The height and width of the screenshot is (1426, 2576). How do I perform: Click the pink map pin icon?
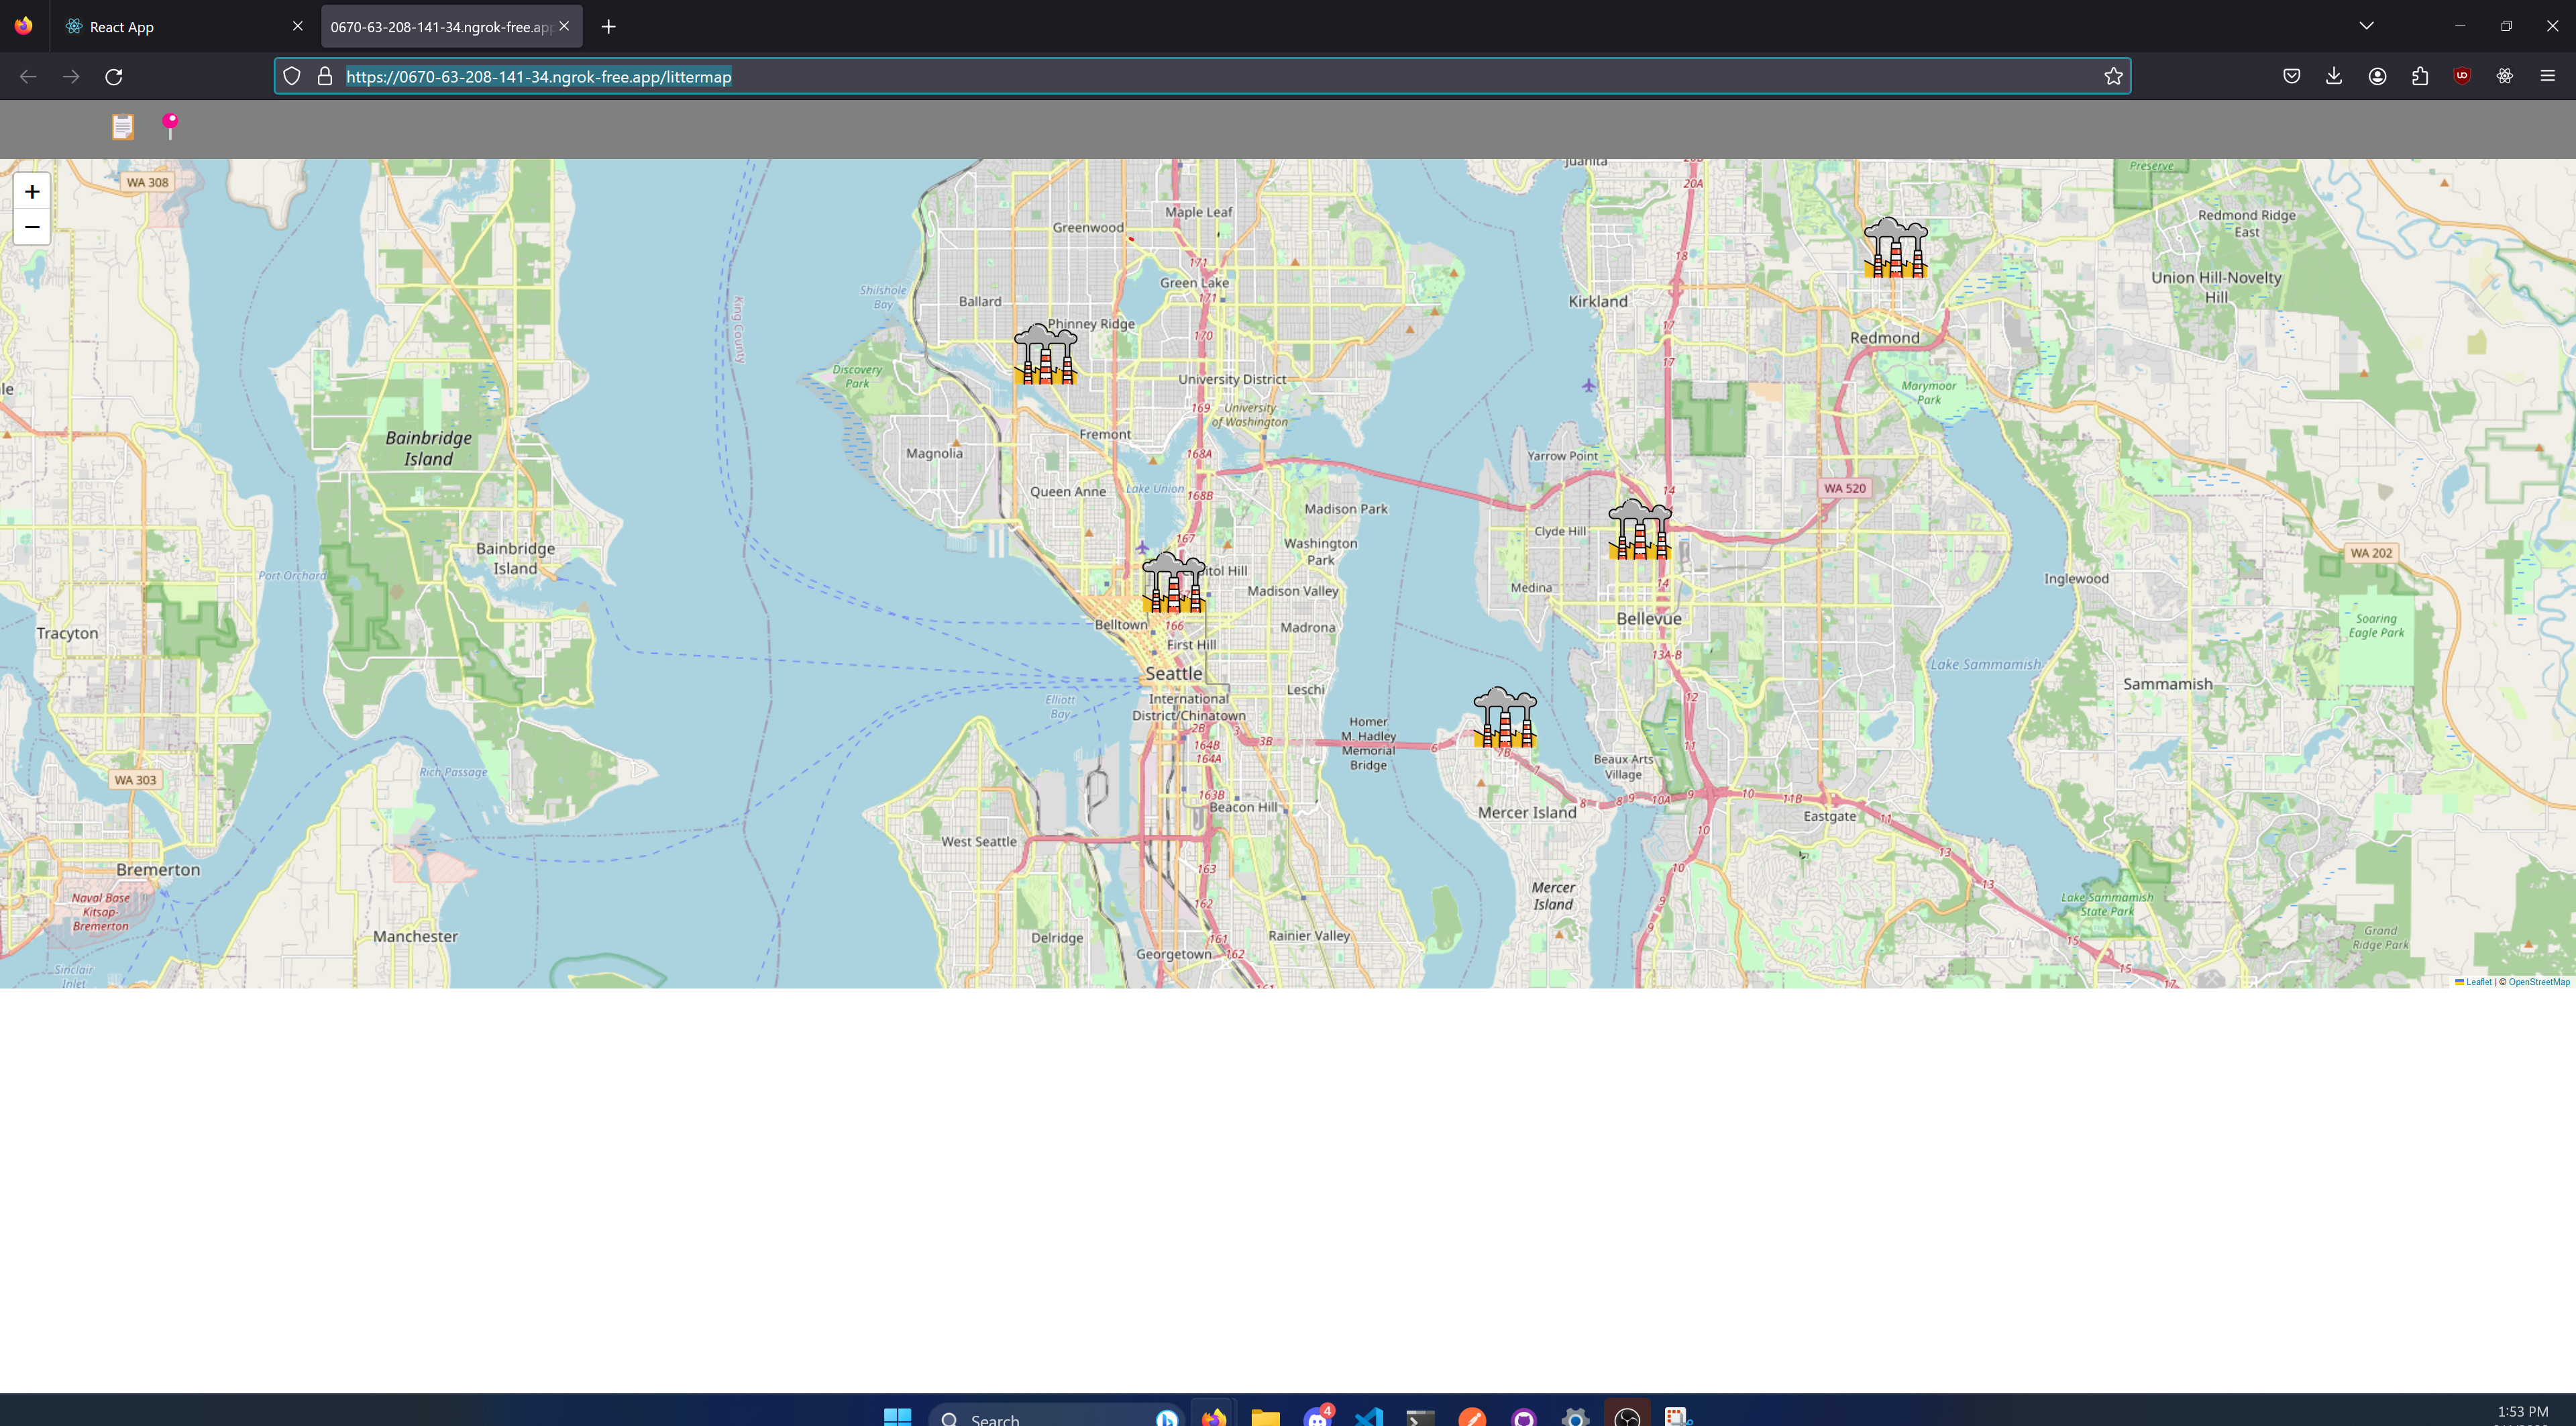point(171,126)
